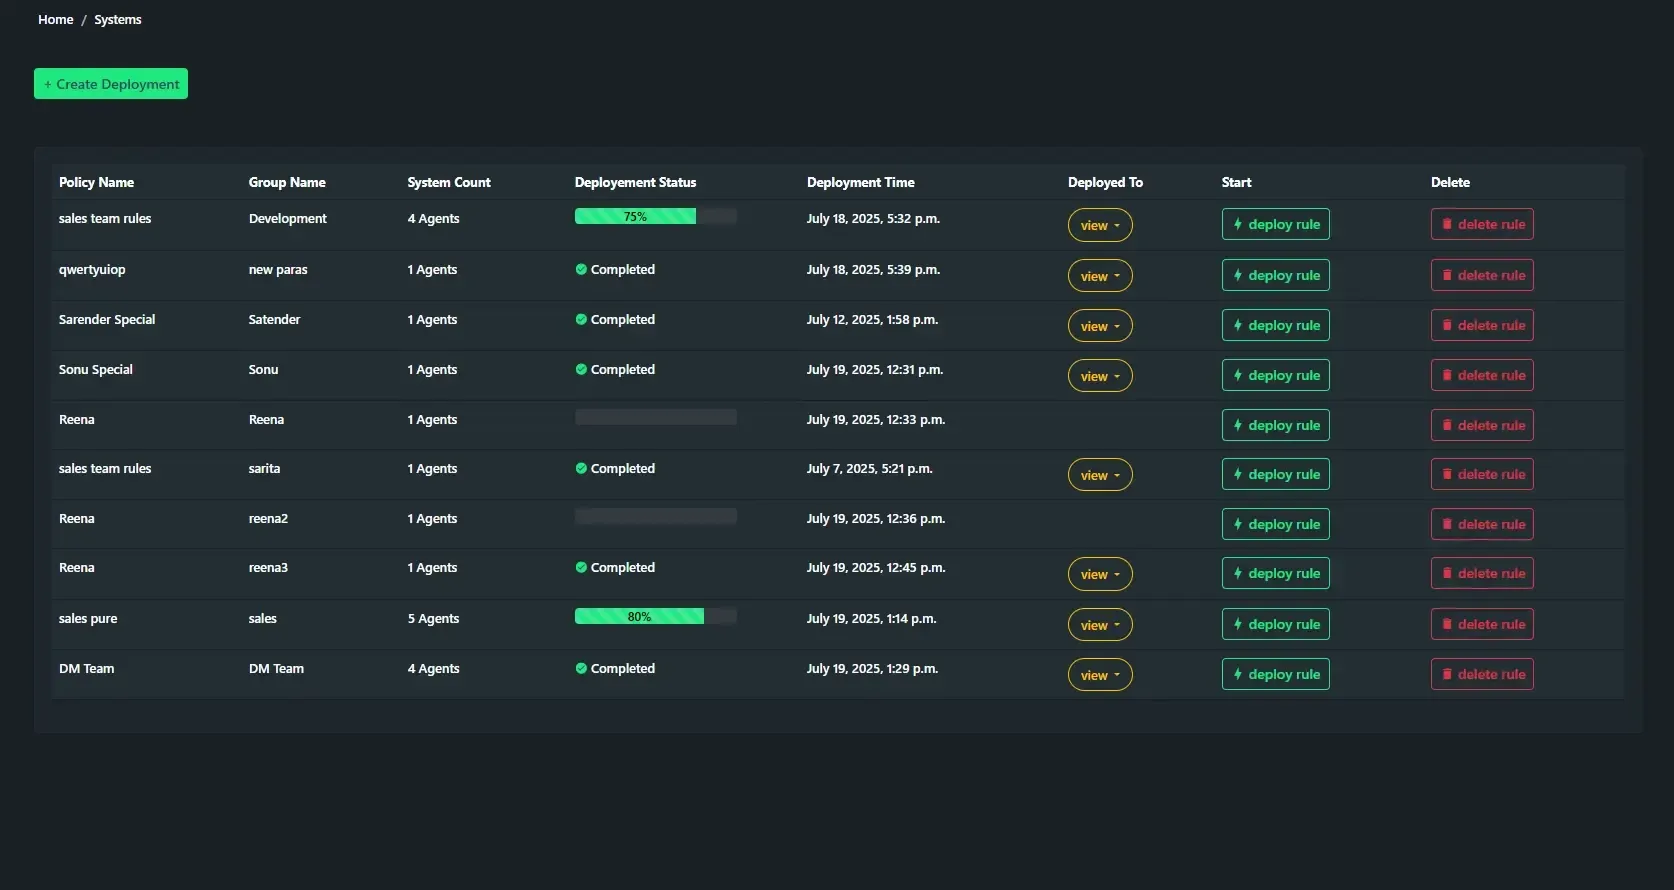Click trash icon in DM Team row
Image resolution: width=1674 pixels, height=890 pixels.
[1446, 674]
